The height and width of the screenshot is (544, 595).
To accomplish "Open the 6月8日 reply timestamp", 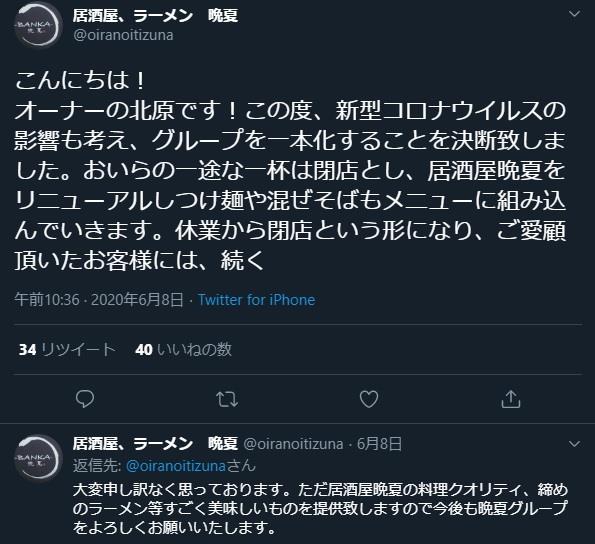I will [379, 444].
